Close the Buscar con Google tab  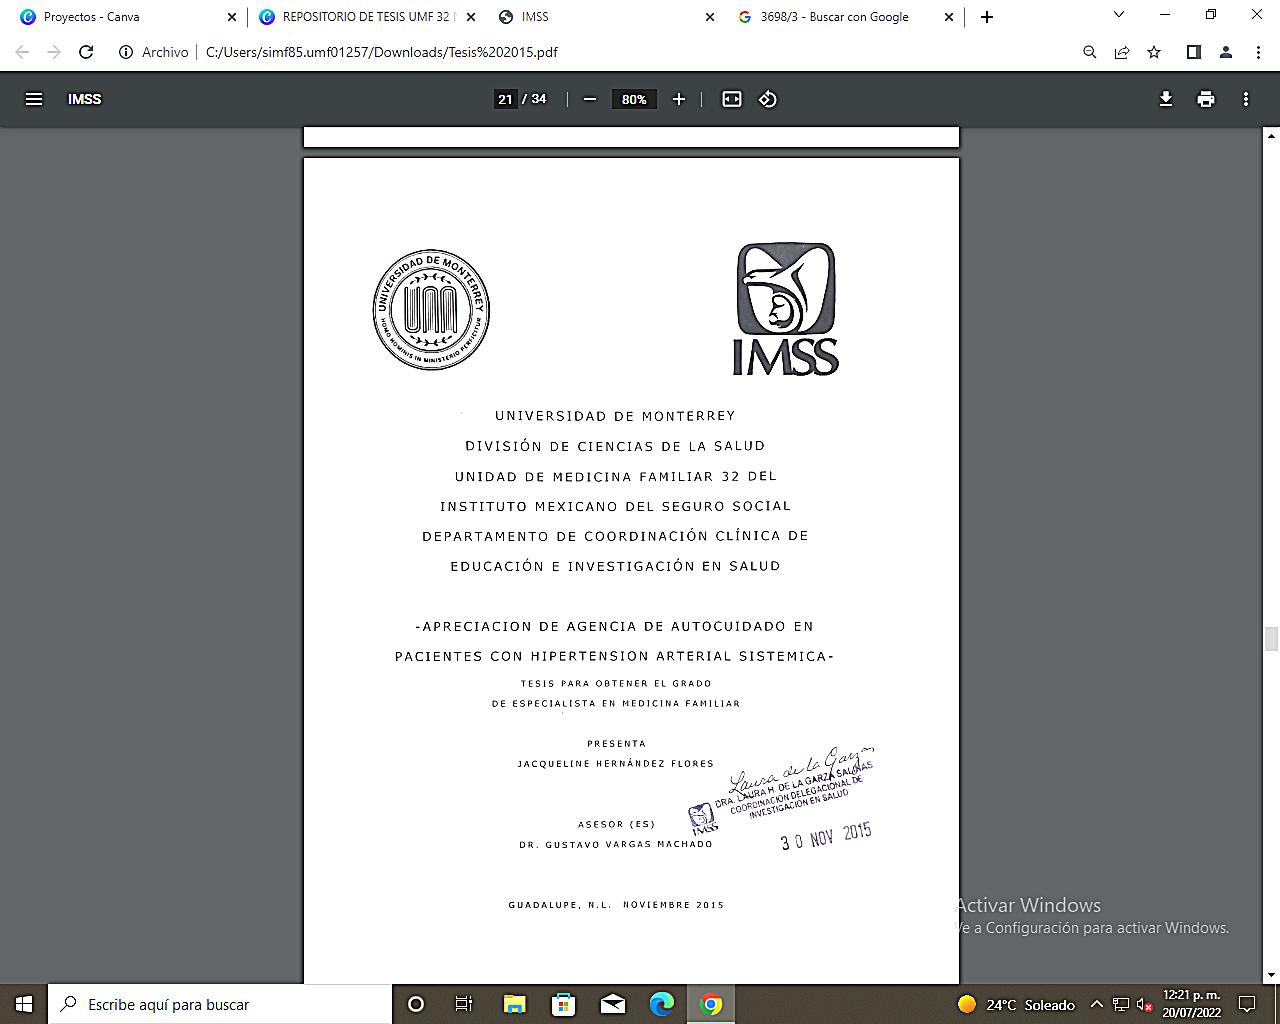pos(950,17)
